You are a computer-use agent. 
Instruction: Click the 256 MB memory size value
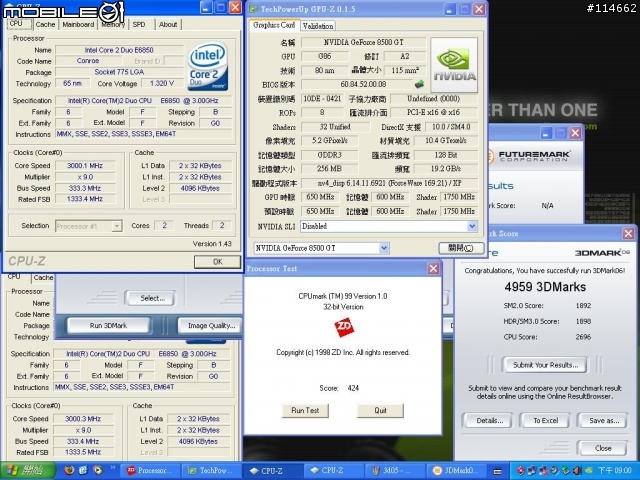329,169
